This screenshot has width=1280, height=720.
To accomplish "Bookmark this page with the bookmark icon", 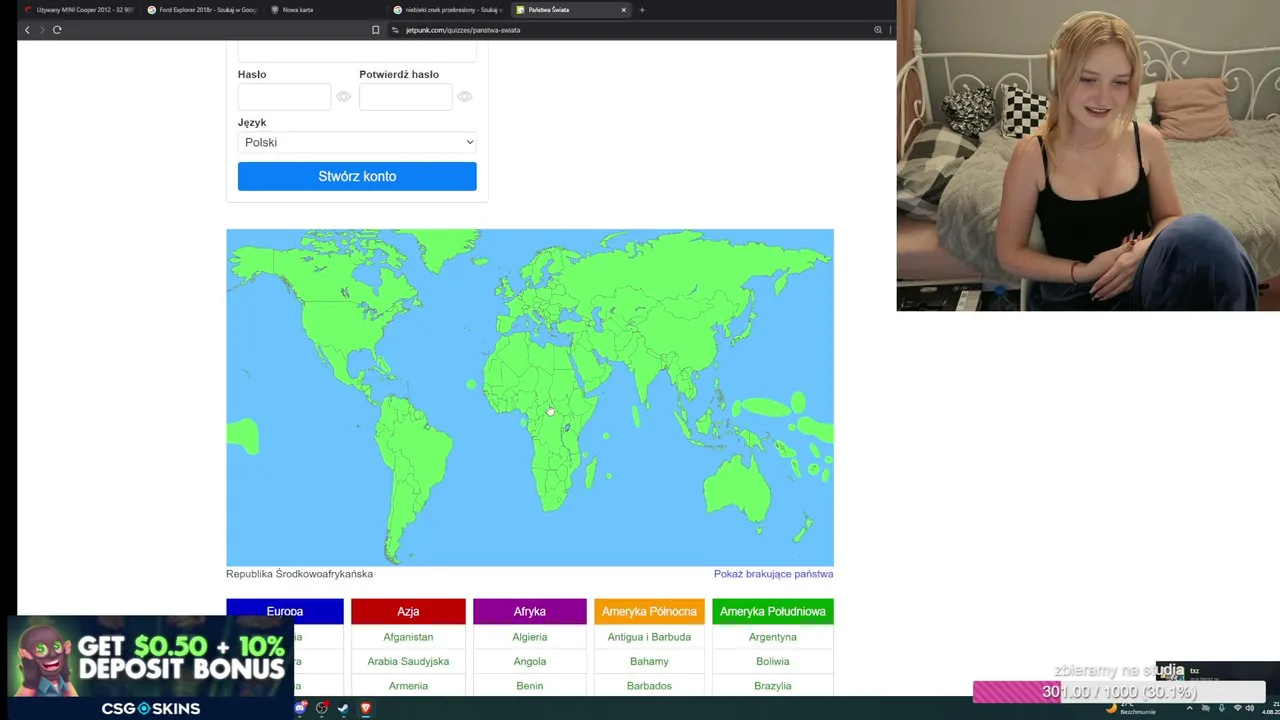I will pyautogui.click(x=376, y=30).
